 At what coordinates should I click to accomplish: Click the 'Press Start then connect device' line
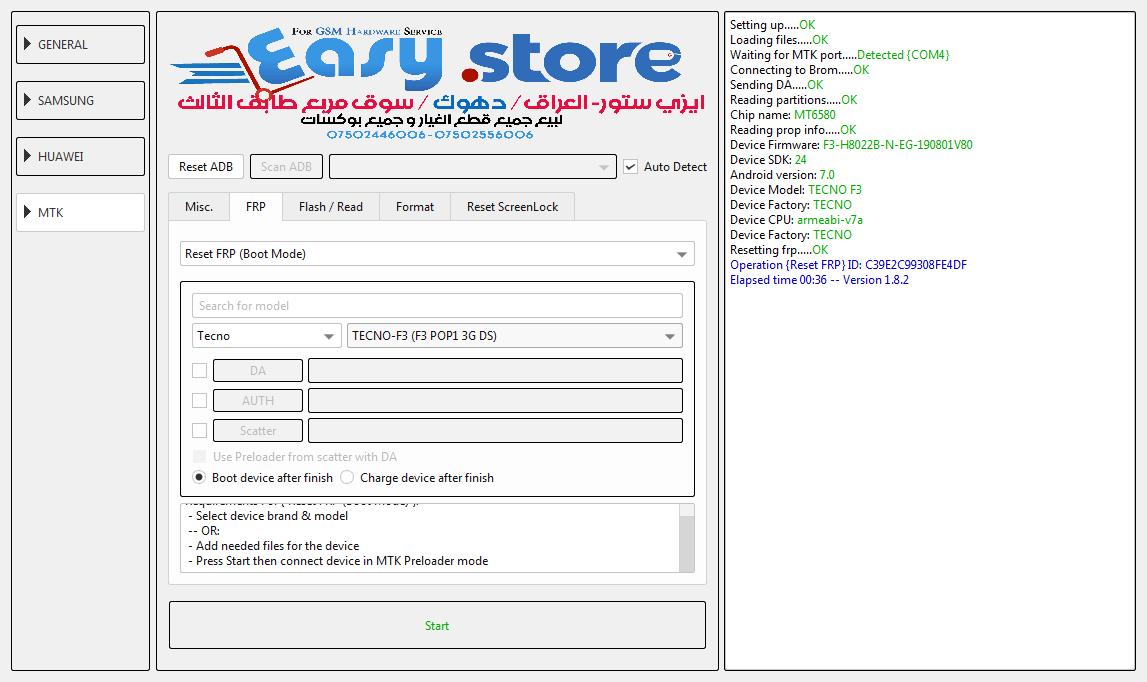338,561
